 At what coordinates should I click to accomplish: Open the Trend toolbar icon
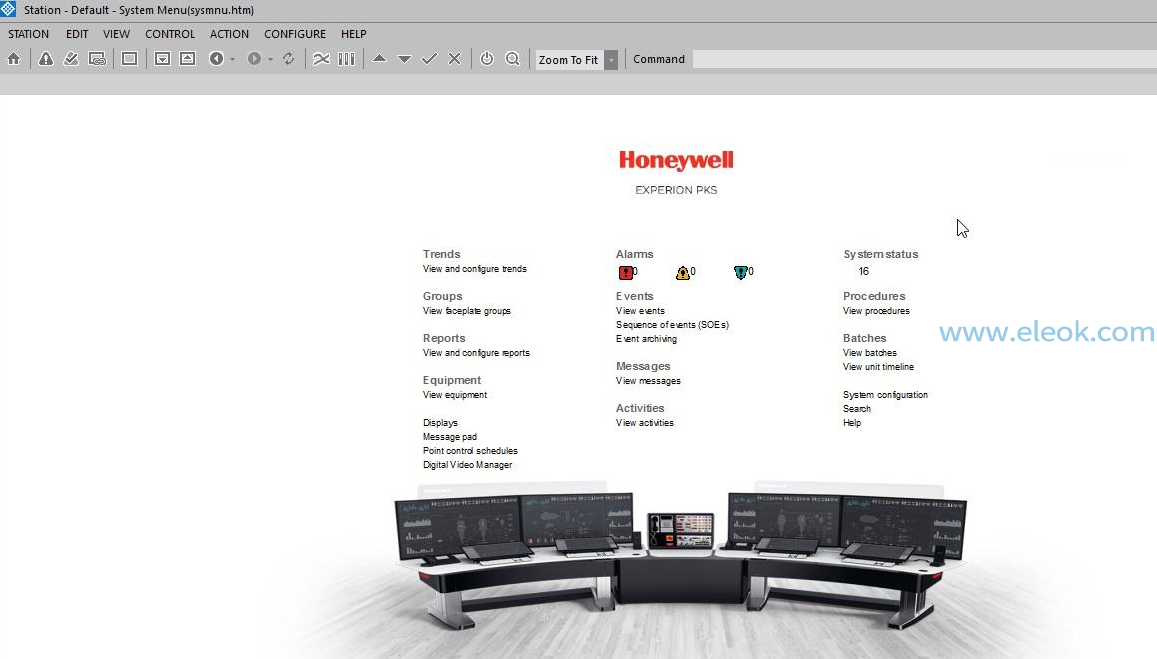pyautogui.click(x=321, y=59)
